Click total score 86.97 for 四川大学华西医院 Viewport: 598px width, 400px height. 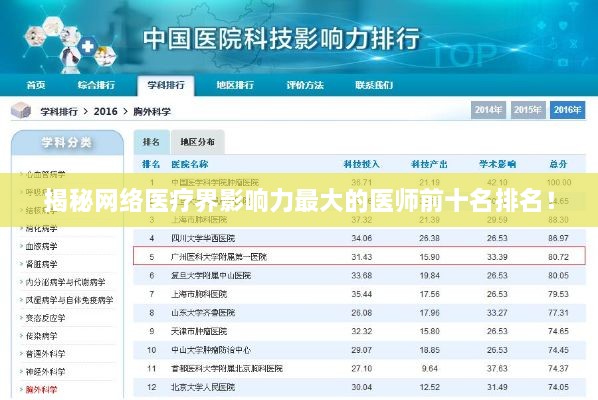click(558, 238)
